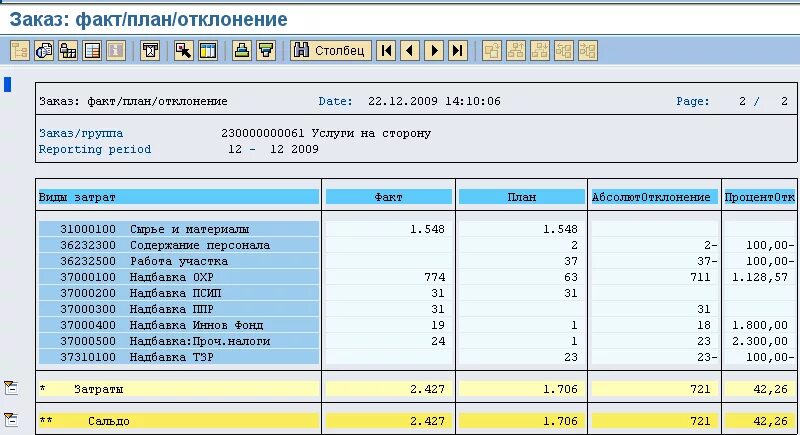800x435 pixels.
Task: Click План value 63 for Надбавка ОХР
Action: point(570,277)
